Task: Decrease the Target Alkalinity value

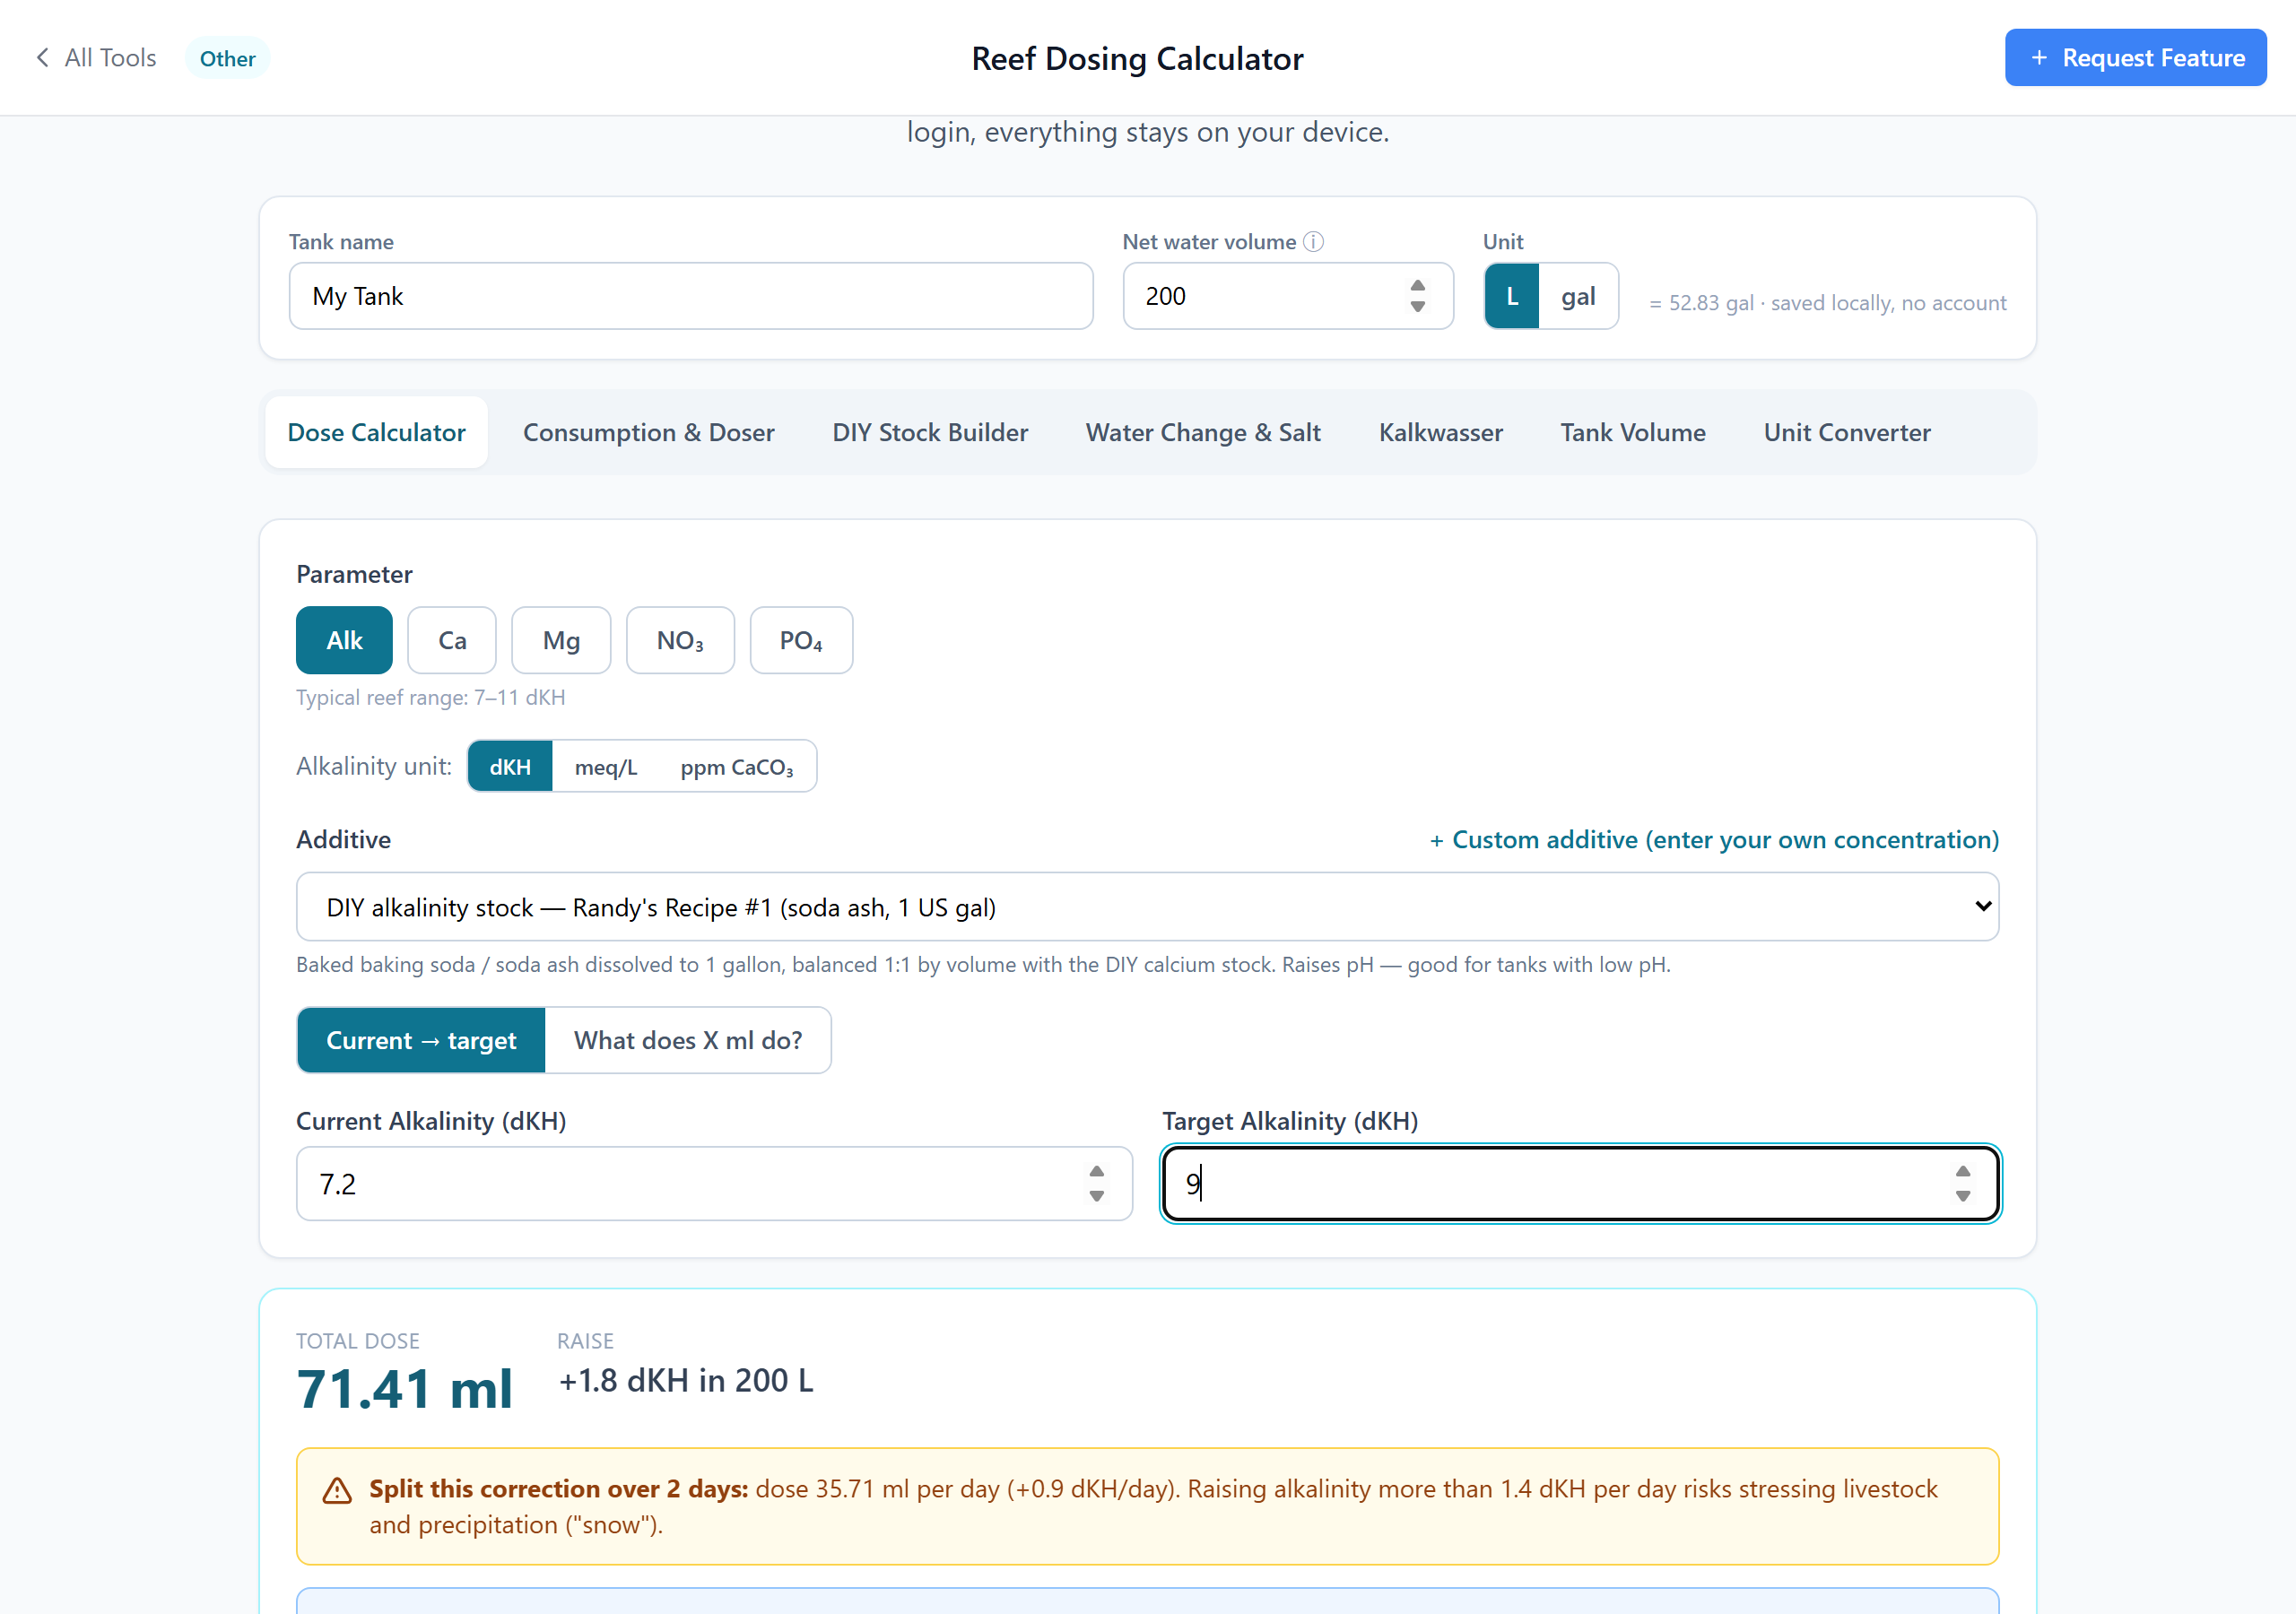Action: tap(1962, 1196)
